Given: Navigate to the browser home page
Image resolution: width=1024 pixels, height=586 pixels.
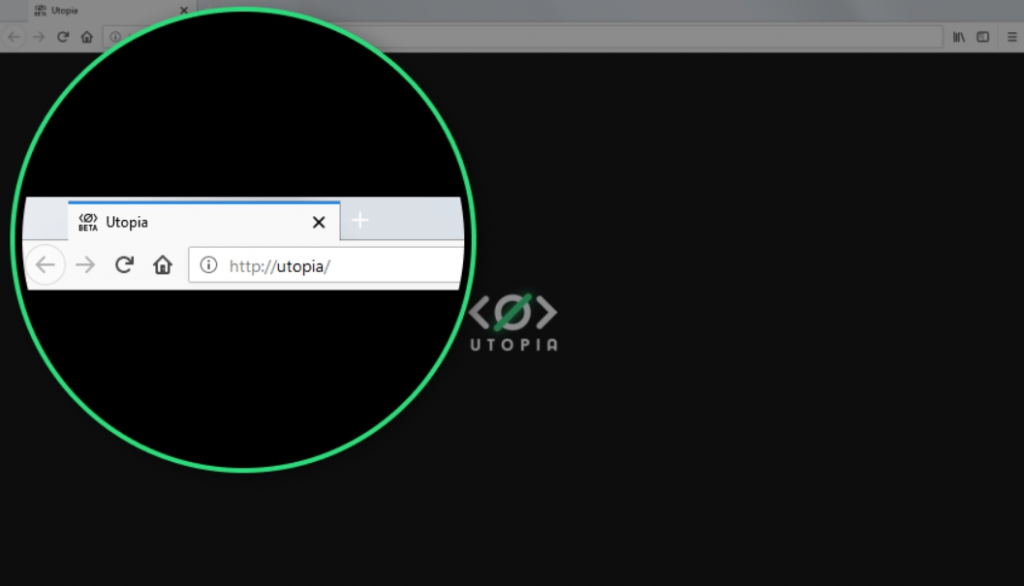Looking at the screenshot, I should point(86,36).
